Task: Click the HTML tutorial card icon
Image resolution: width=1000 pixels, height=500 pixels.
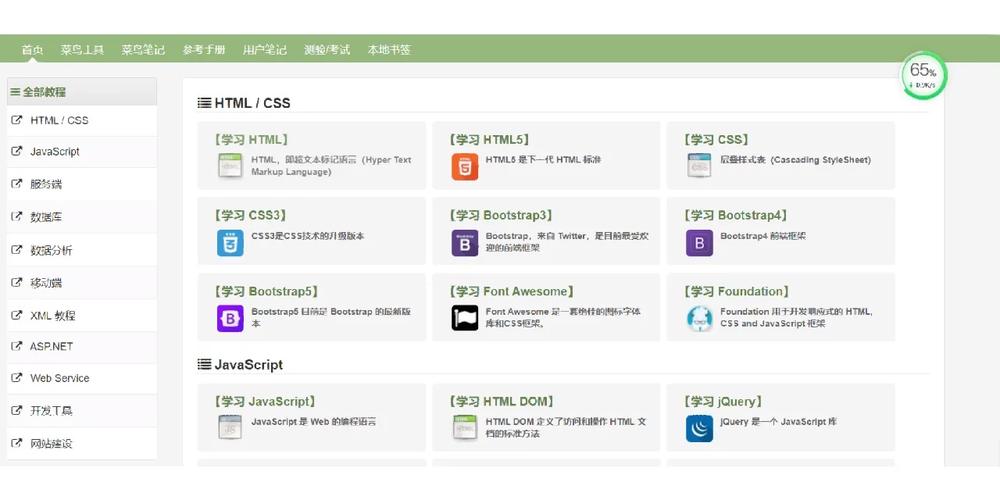Action: tap(230, 166)
